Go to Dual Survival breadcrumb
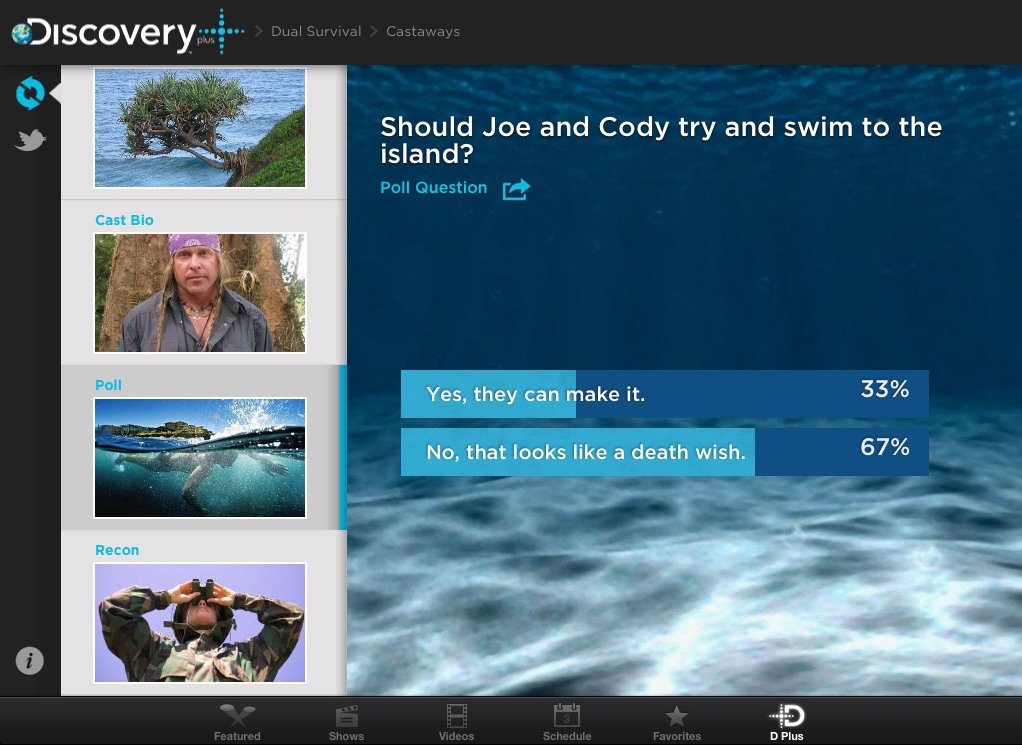This screenshot has height=745, width=1022. (316, 31)
